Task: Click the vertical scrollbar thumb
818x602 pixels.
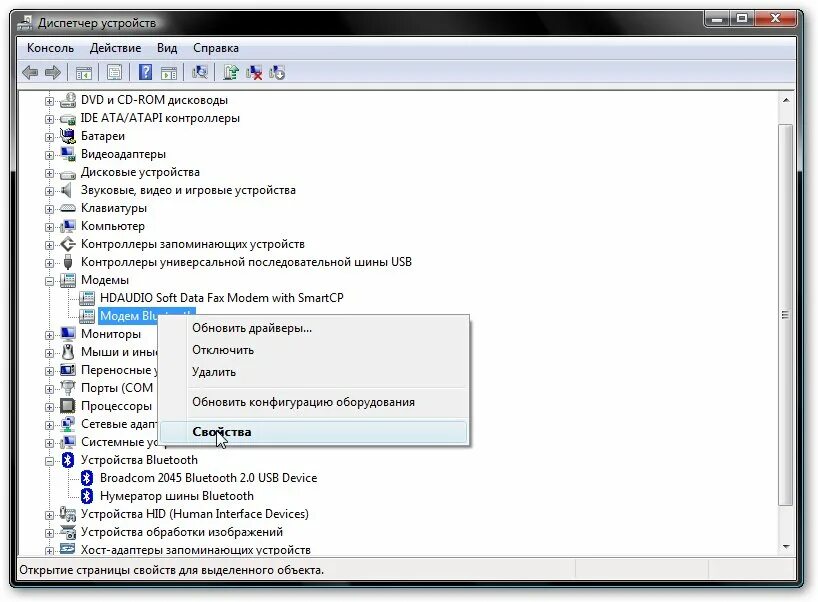Action: pyautogui.click(x=786, y=315)
